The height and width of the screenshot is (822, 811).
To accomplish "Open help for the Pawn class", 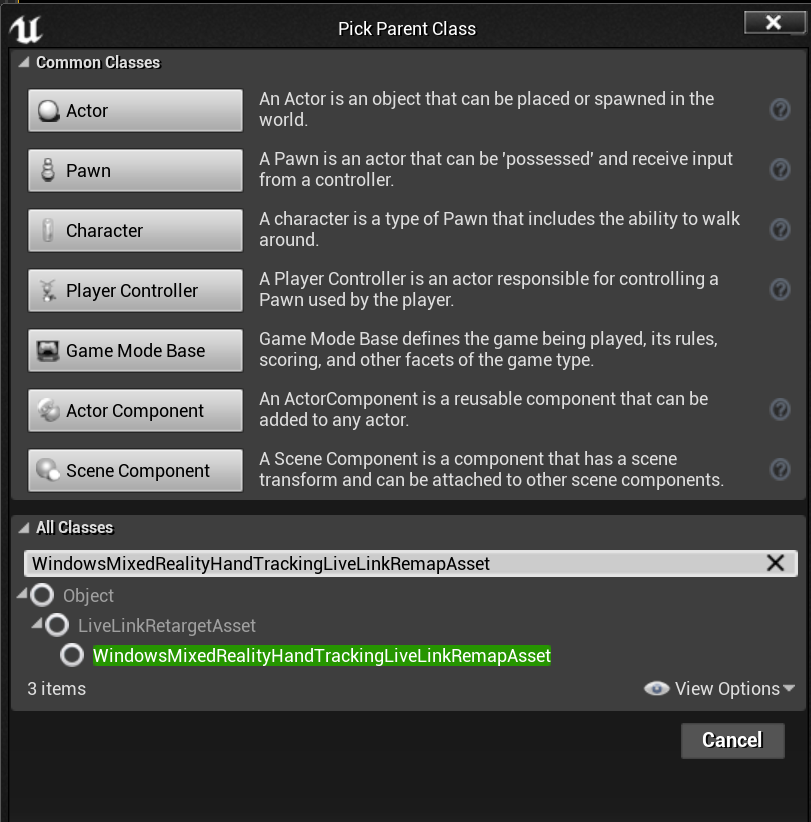I will tap(780, 169).
